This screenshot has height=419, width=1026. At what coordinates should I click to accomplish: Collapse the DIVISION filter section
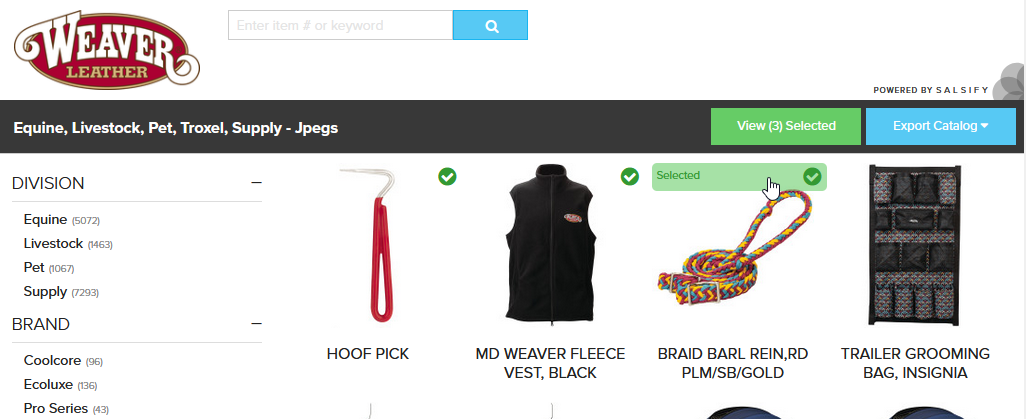click(x=256, y=183)
